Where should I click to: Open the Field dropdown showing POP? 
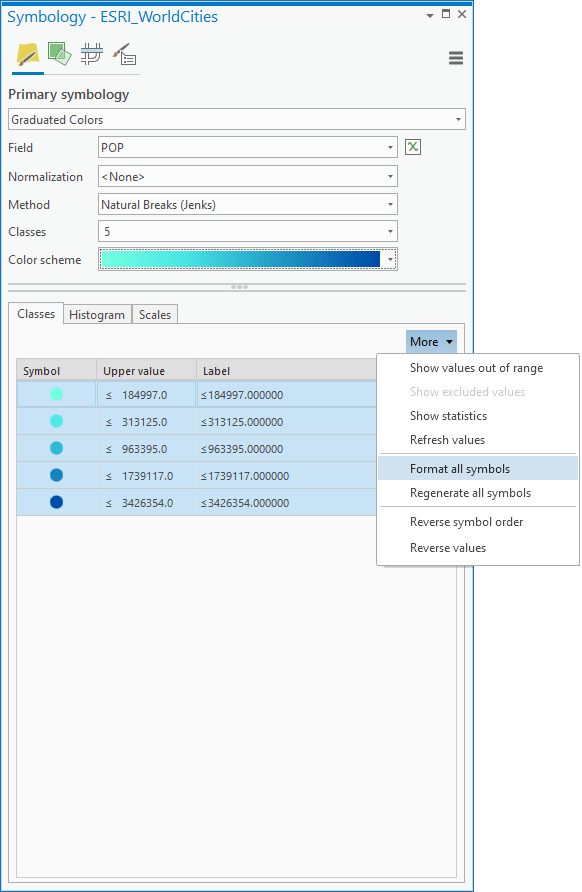pyautogui.click(x=247, y=147)
